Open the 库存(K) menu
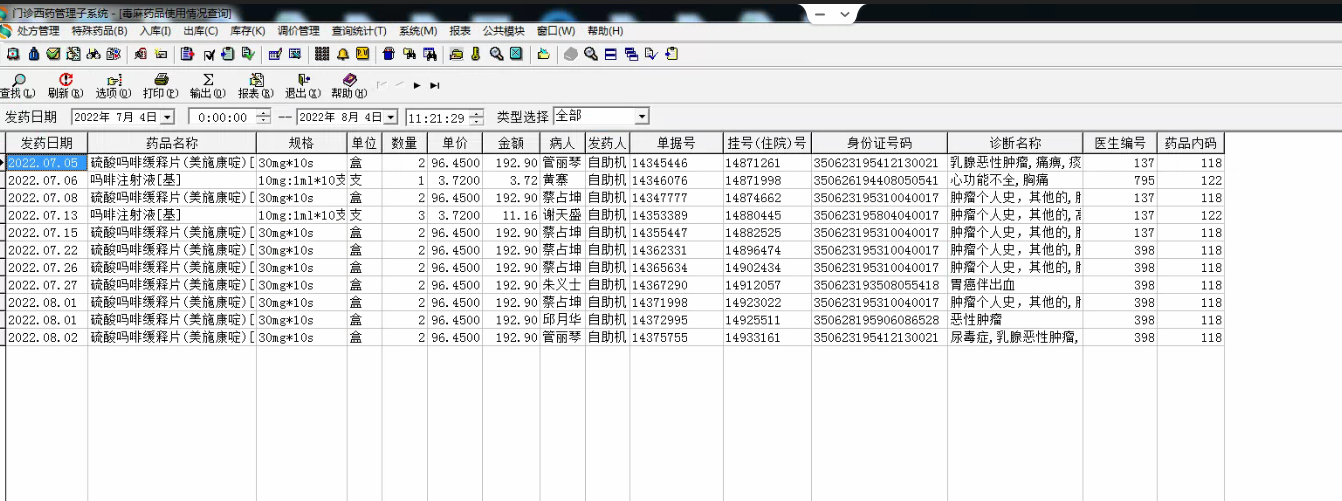The height and width of the screenshot is (501, 1342). coord(247,31)
